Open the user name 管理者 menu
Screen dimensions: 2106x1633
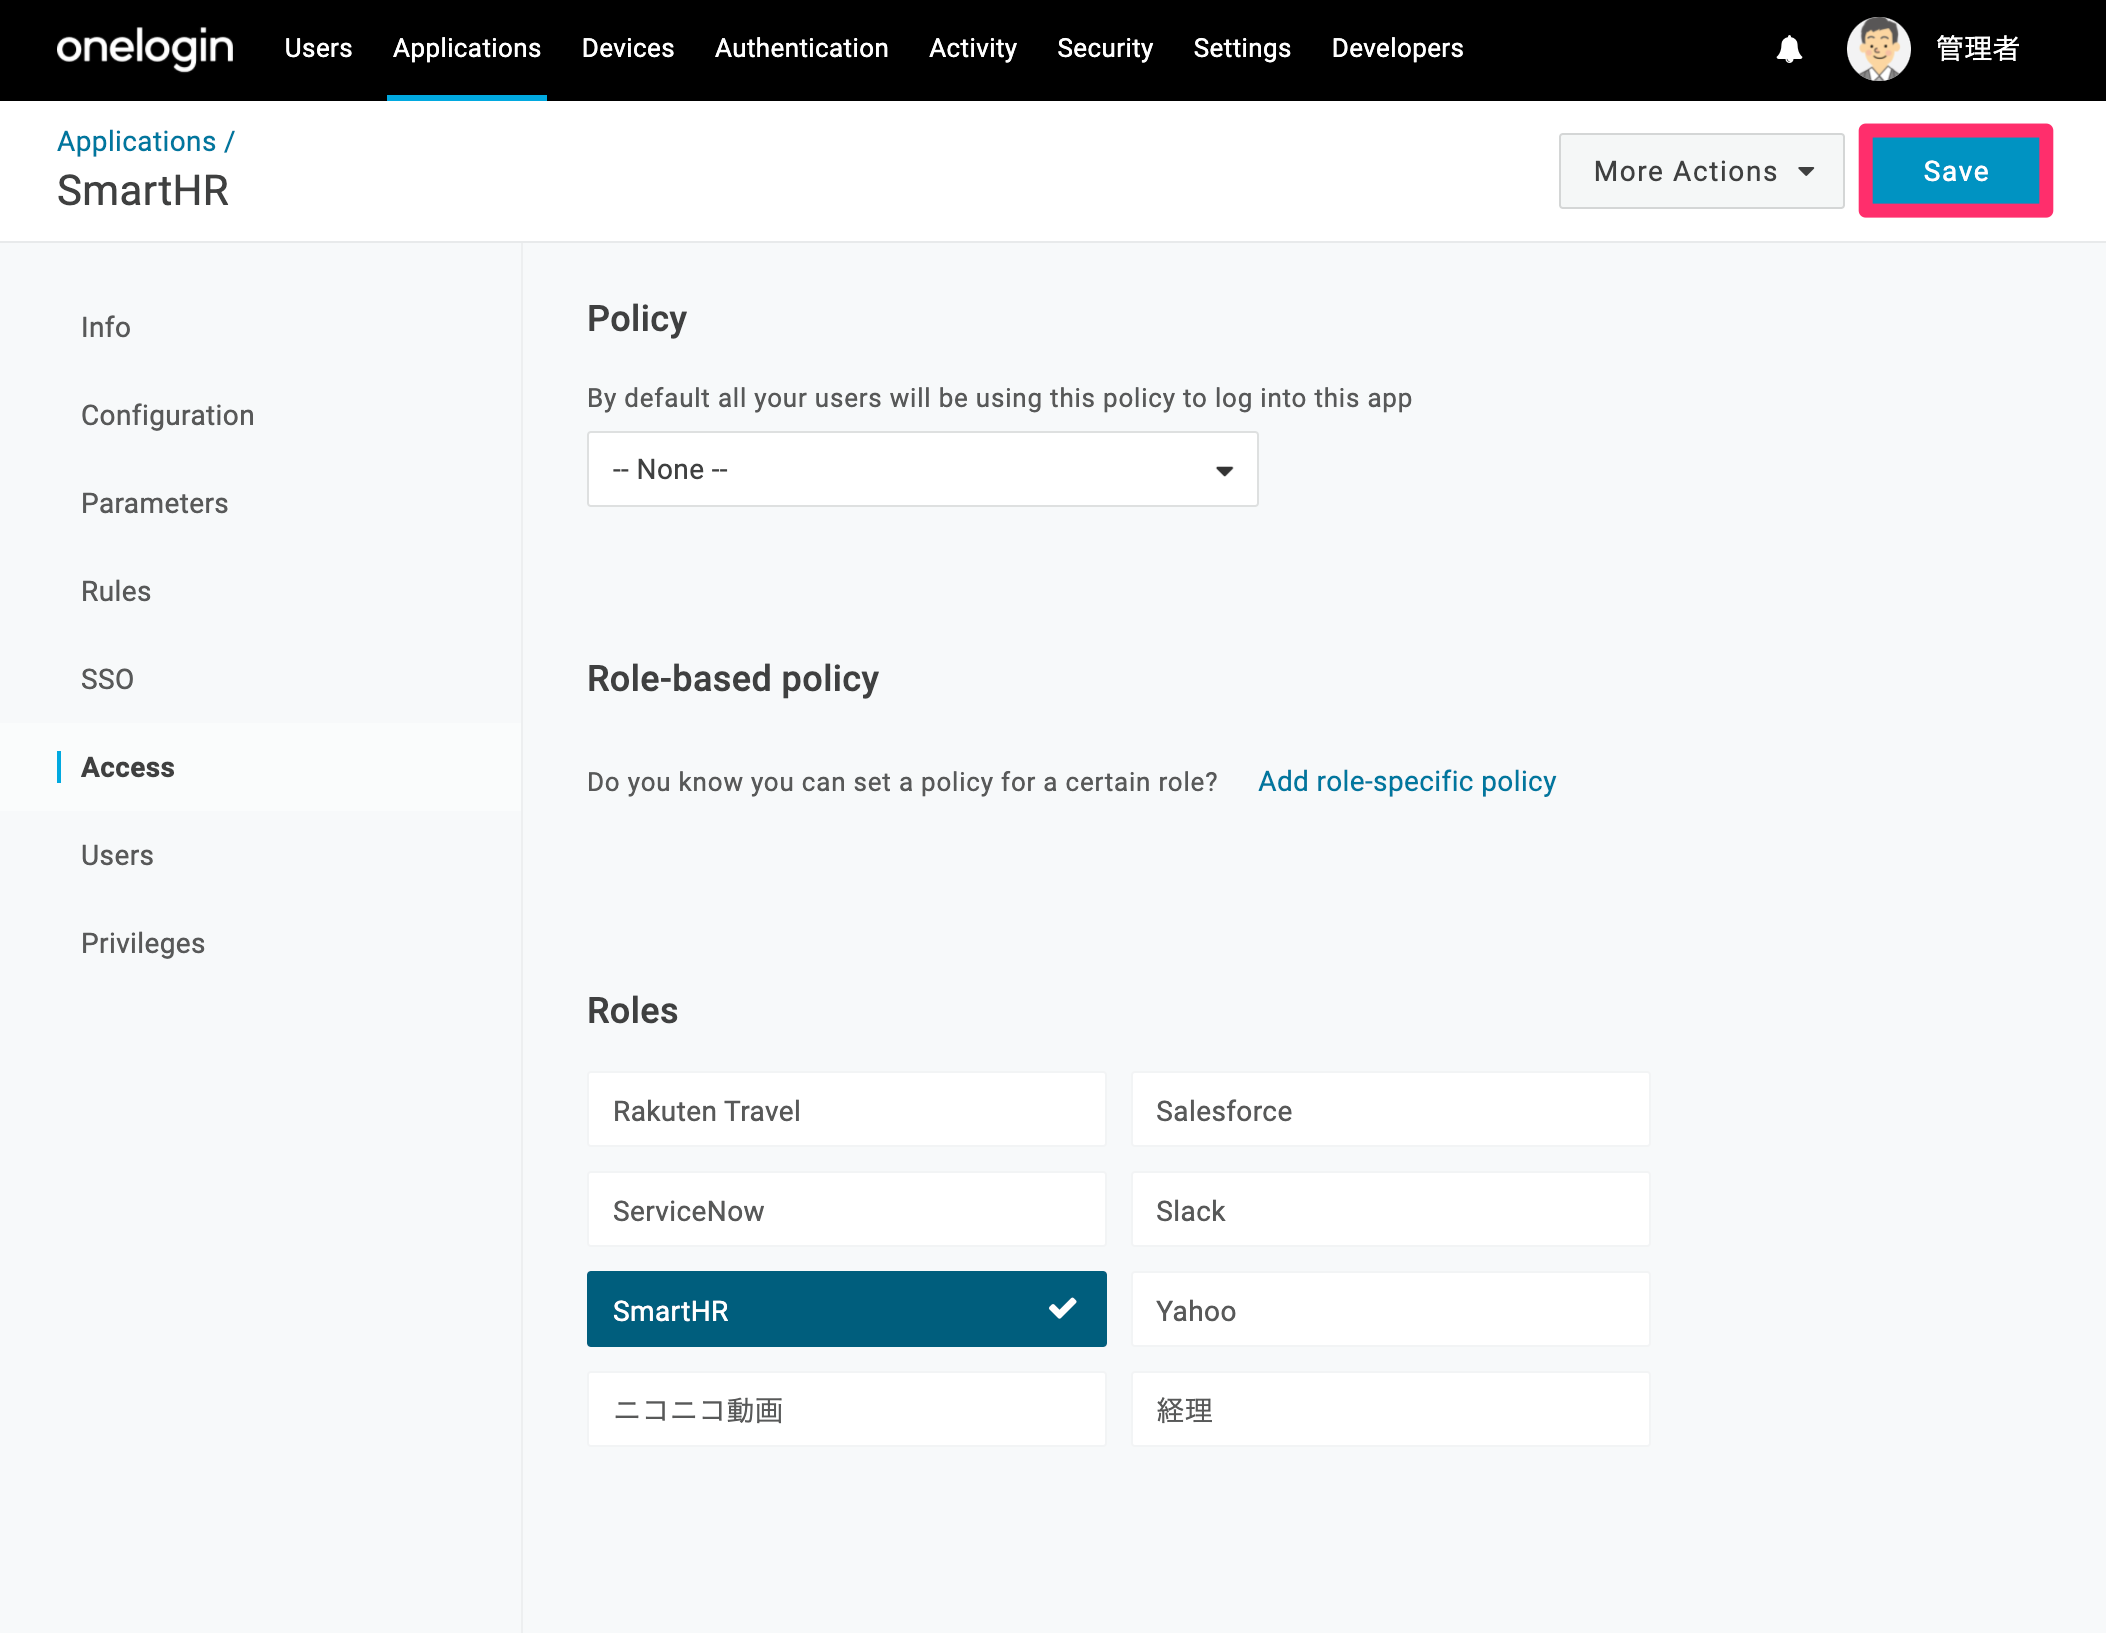click(1977, 48)
